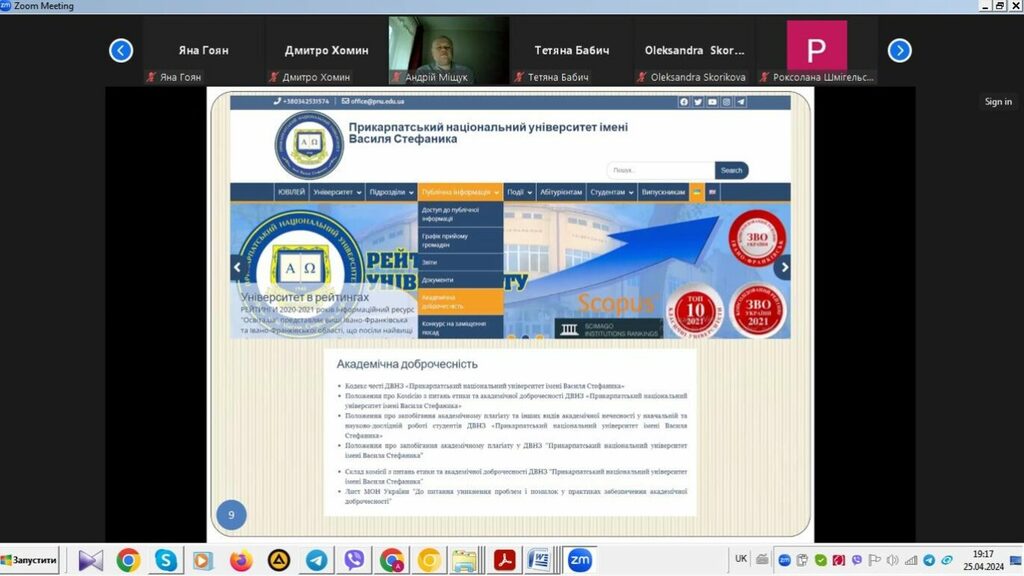The height and width of the screenshot is (576, 1024).
Task: Click the Telegram icon in website header
Action: [741, 101]
